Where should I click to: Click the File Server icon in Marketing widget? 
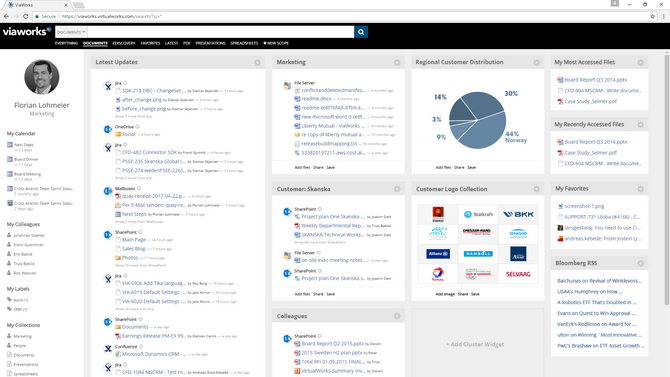[287, 85]
